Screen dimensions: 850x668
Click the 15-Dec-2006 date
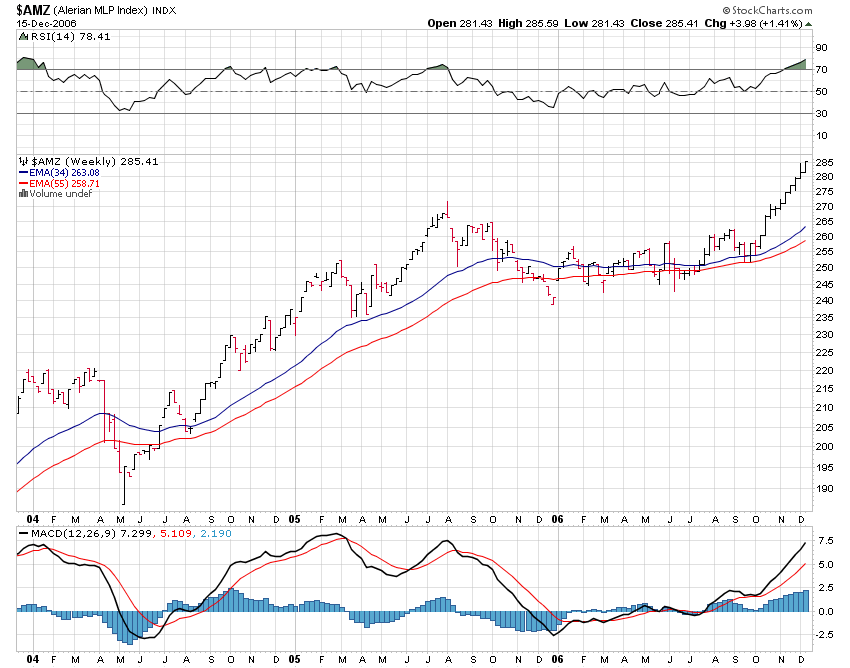[x=47, y=24]
